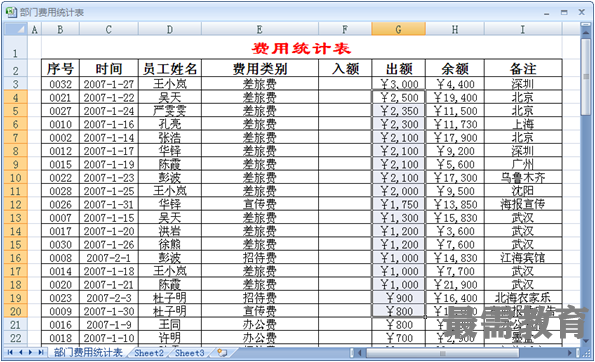Go to first sheet navigation arrow

pyautogui.click(x=10, y=353)
